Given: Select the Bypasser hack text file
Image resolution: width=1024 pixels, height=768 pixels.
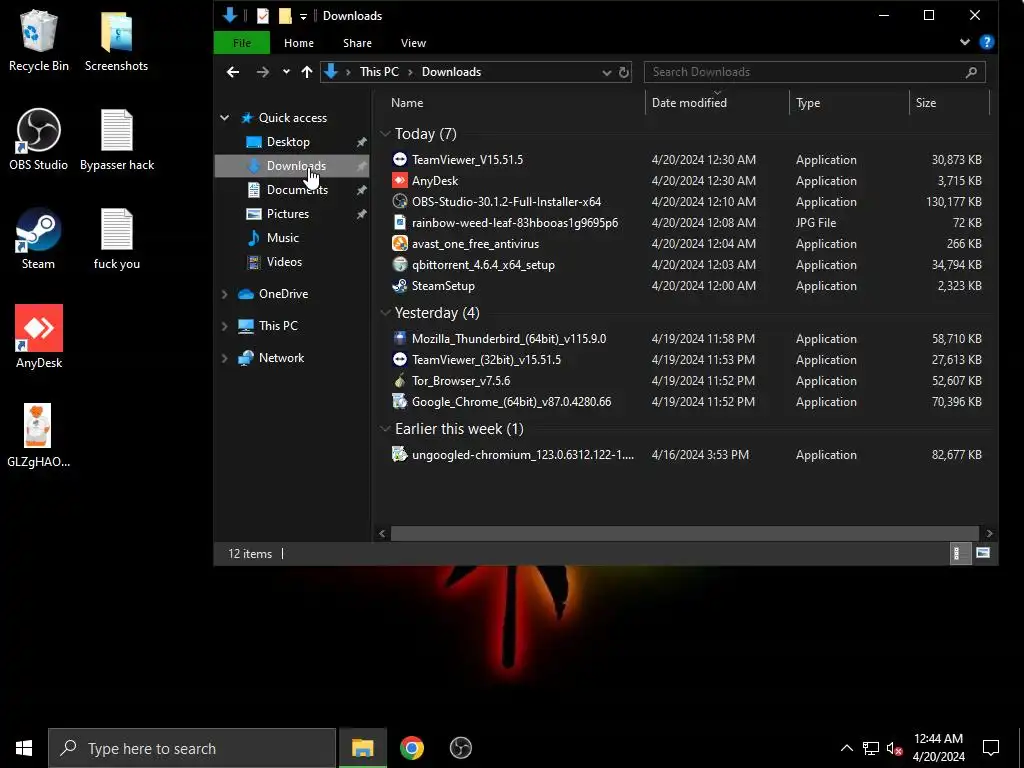Looking at the screenshot, I should [117, 140].
